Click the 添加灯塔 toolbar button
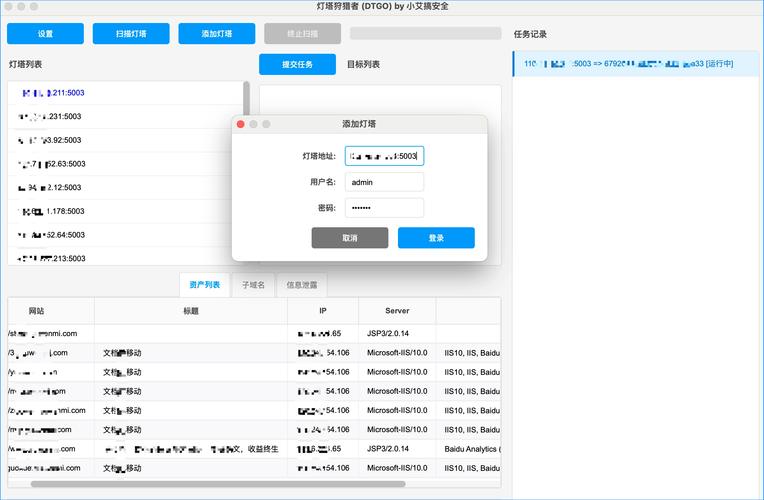 (217, 34)
